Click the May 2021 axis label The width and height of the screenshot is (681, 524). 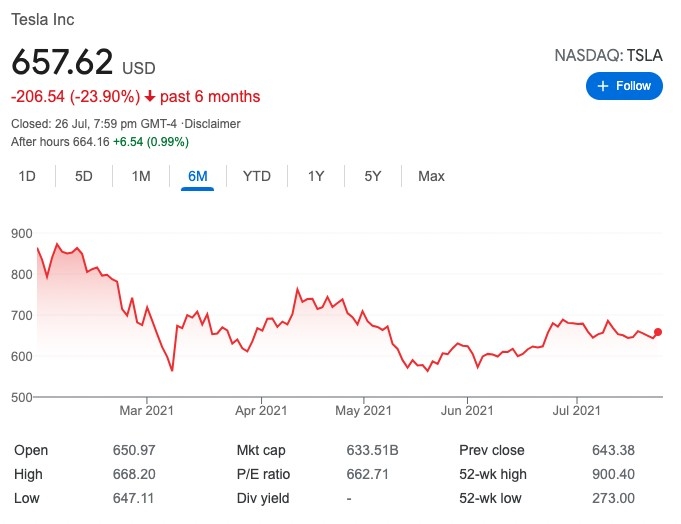coord(364,411)
